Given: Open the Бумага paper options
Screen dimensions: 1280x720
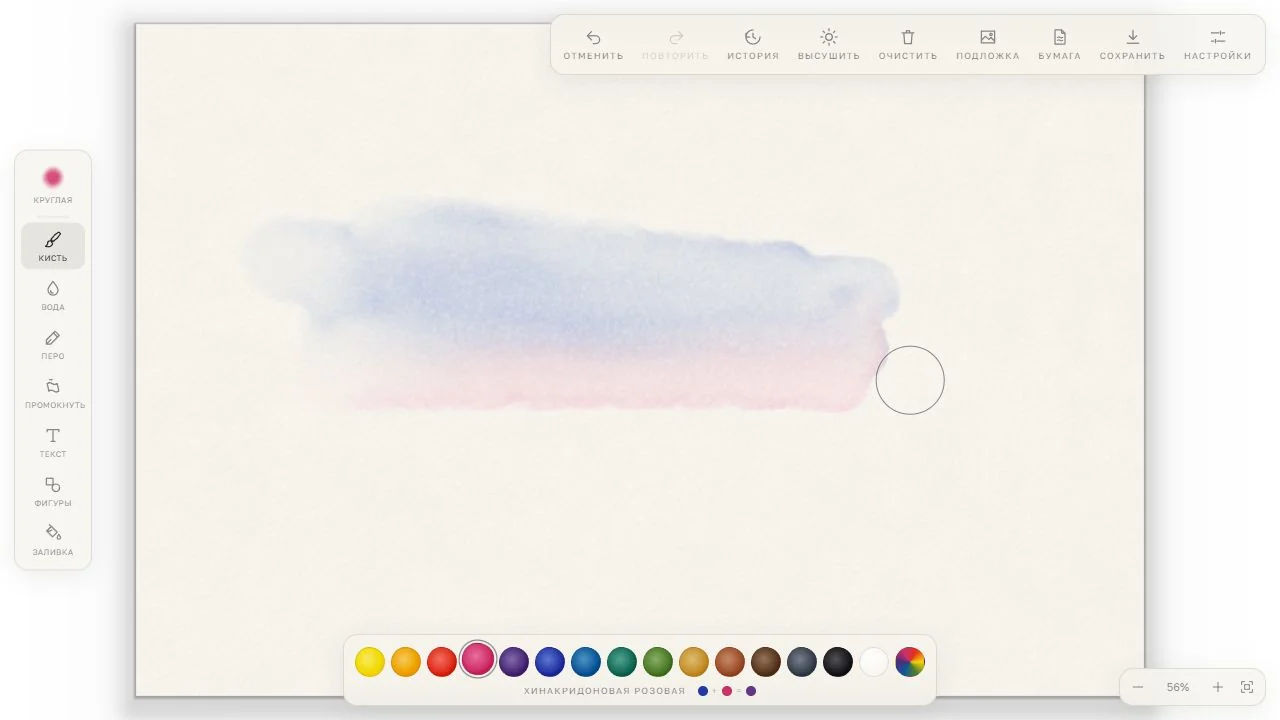Looking at the screenshot, I should (1059, 45).
